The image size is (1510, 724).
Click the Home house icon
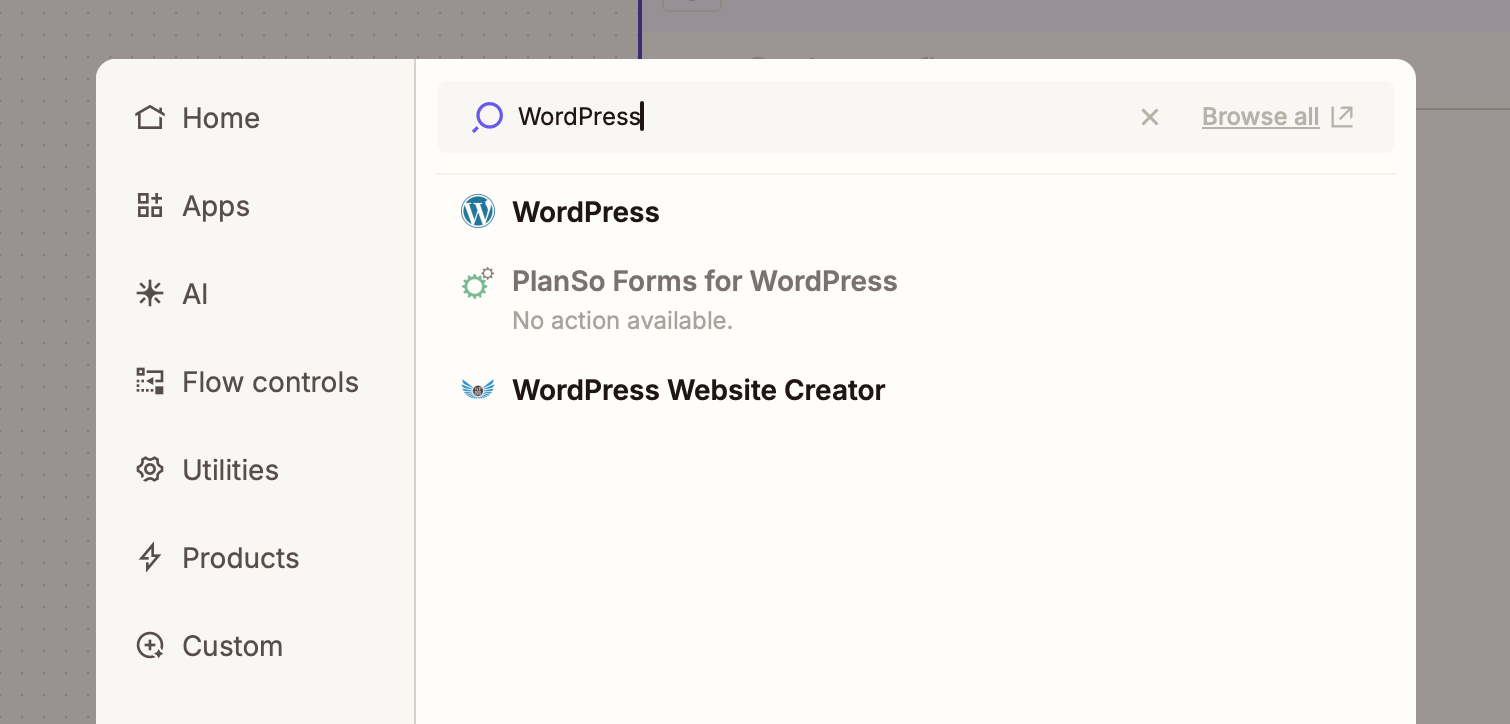click(x=150, y=118)
